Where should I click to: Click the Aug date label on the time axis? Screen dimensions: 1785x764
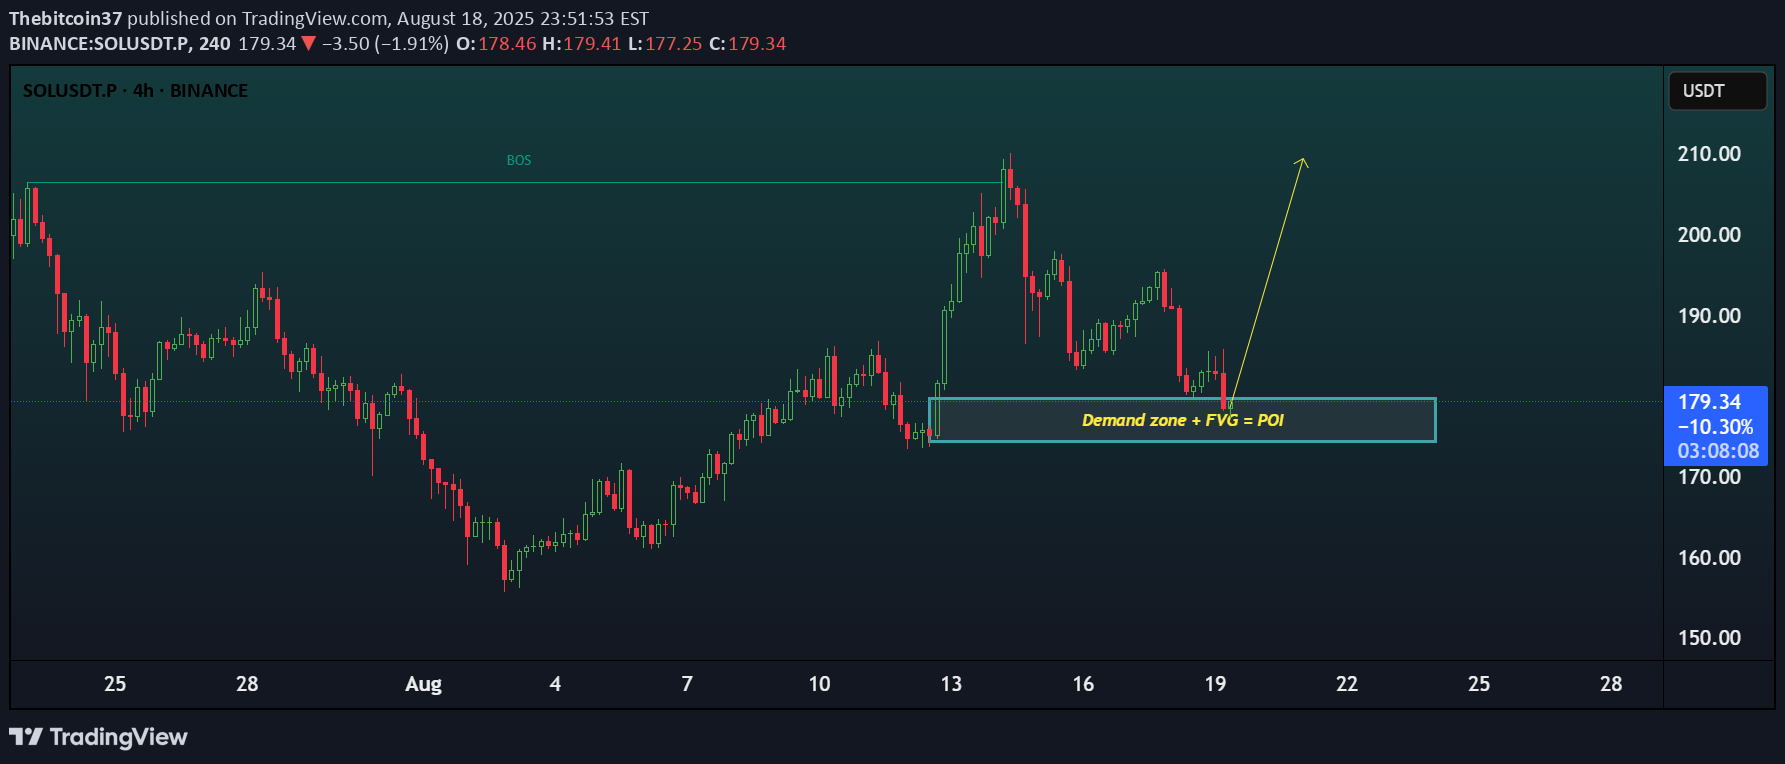pyautogui.click(x=423, y=684)
